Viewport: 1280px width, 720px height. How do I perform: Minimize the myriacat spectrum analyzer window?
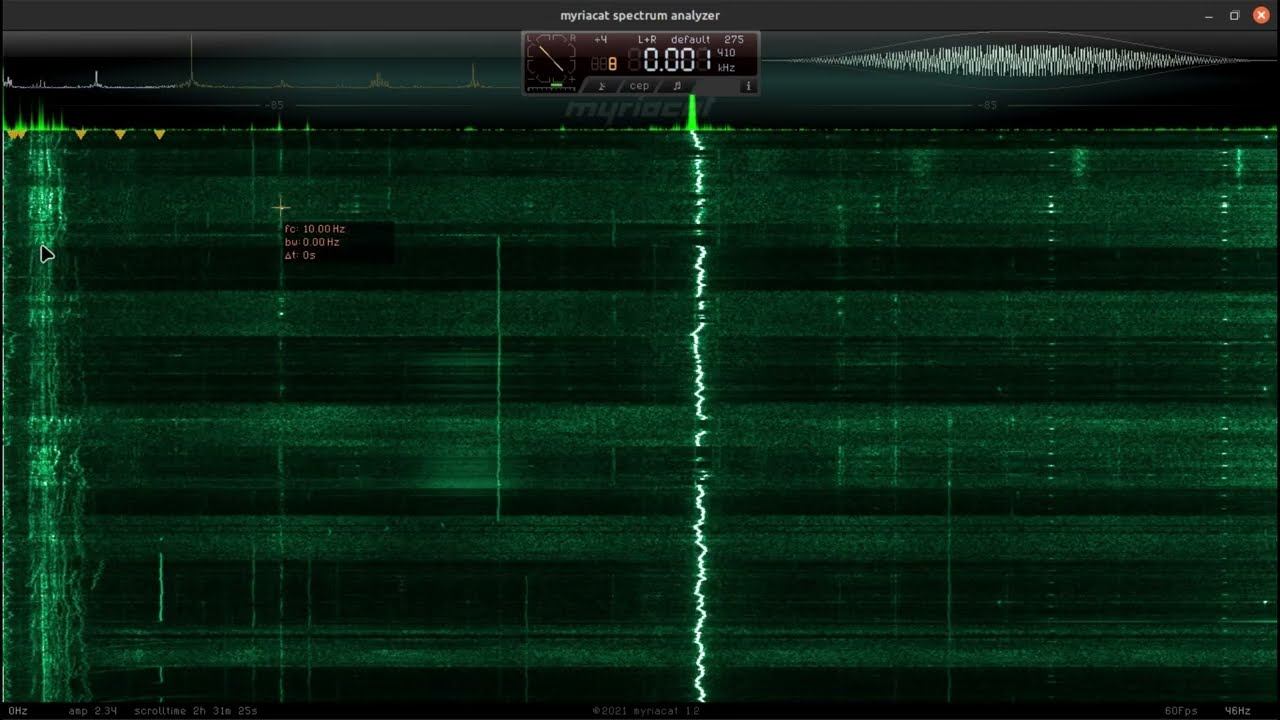point(1209,15)
